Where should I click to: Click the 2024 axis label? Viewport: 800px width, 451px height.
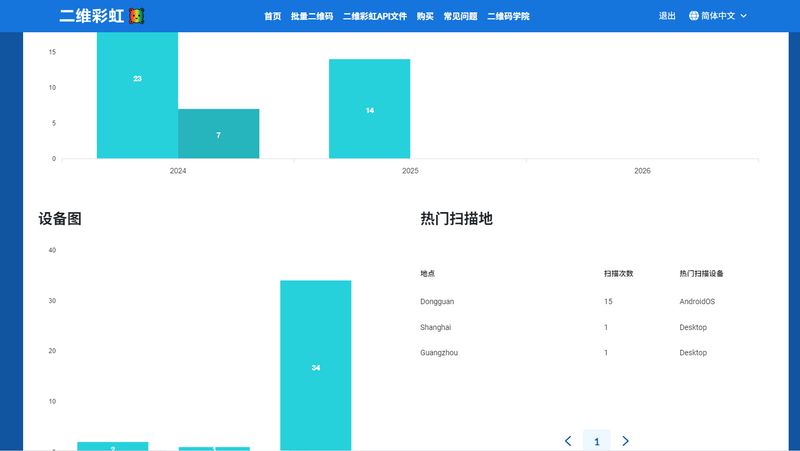coord(178,171)
